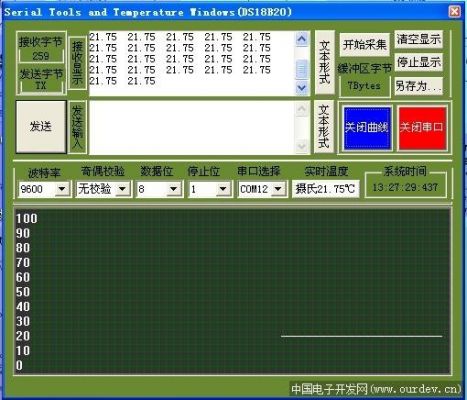
Task: Toggle receive 文本形式 button beside receive box
Action: tap(324, 62)
